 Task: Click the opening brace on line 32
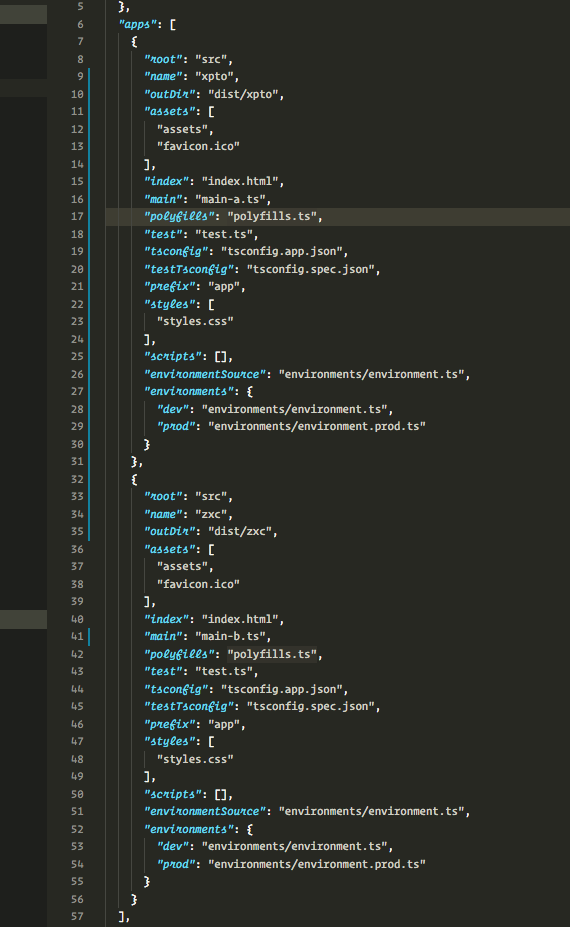[x=134, y=479]
